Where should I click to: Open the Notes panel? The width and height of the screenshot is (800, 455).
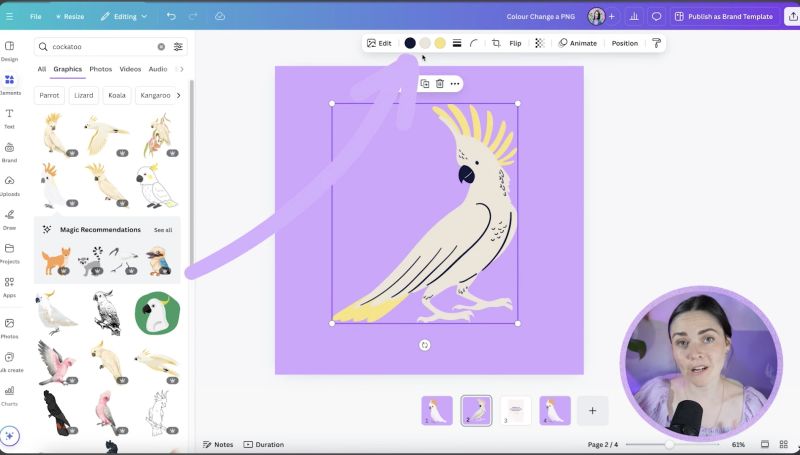pos(218,445)
